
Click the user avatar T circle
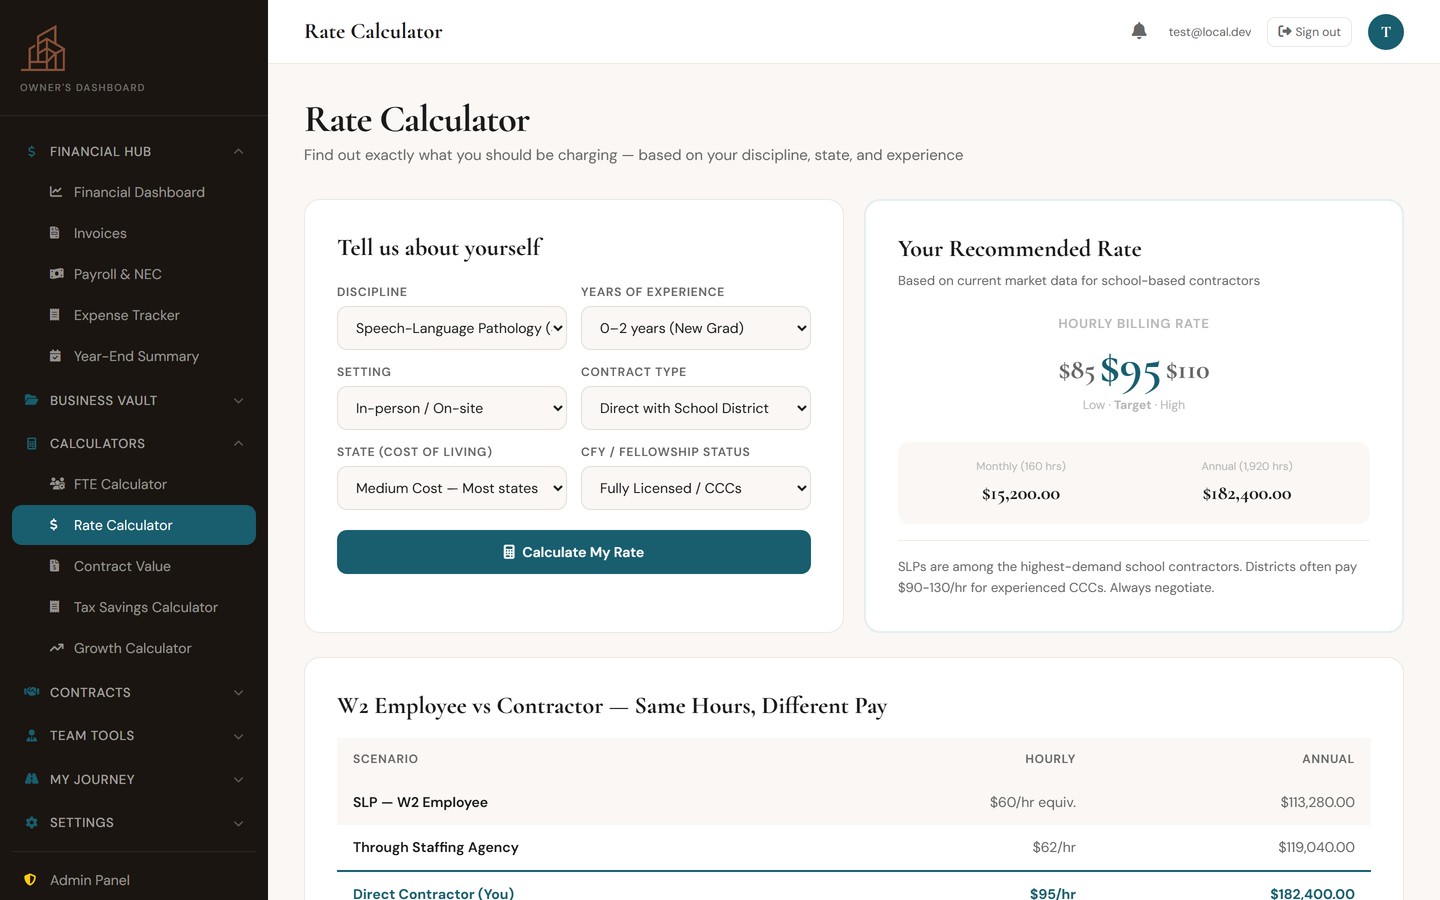1386,32
